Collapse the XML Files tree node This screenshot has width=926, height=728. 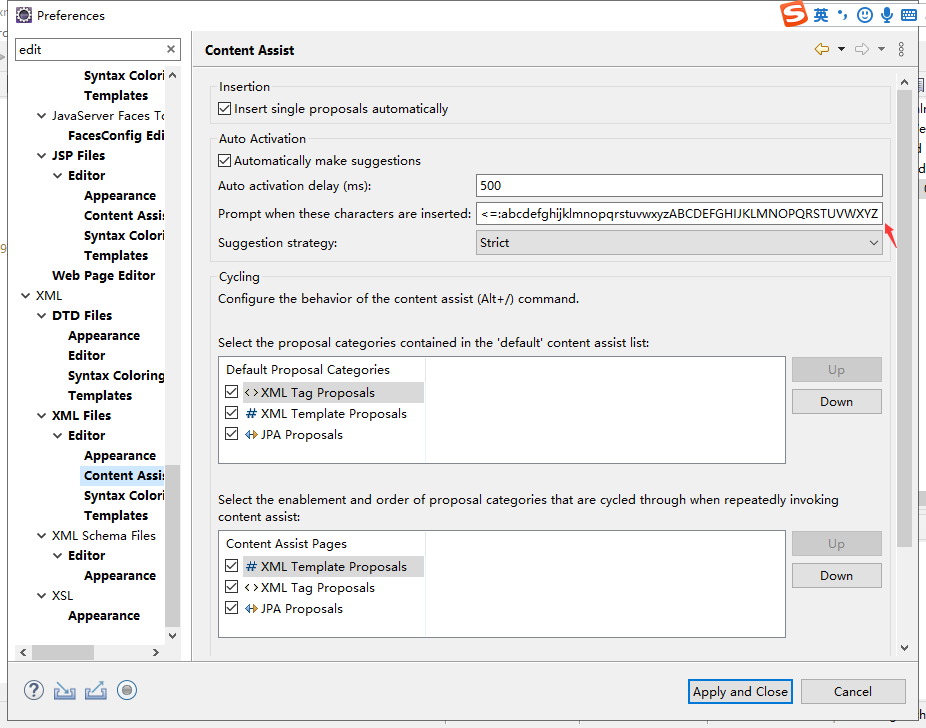42,416
